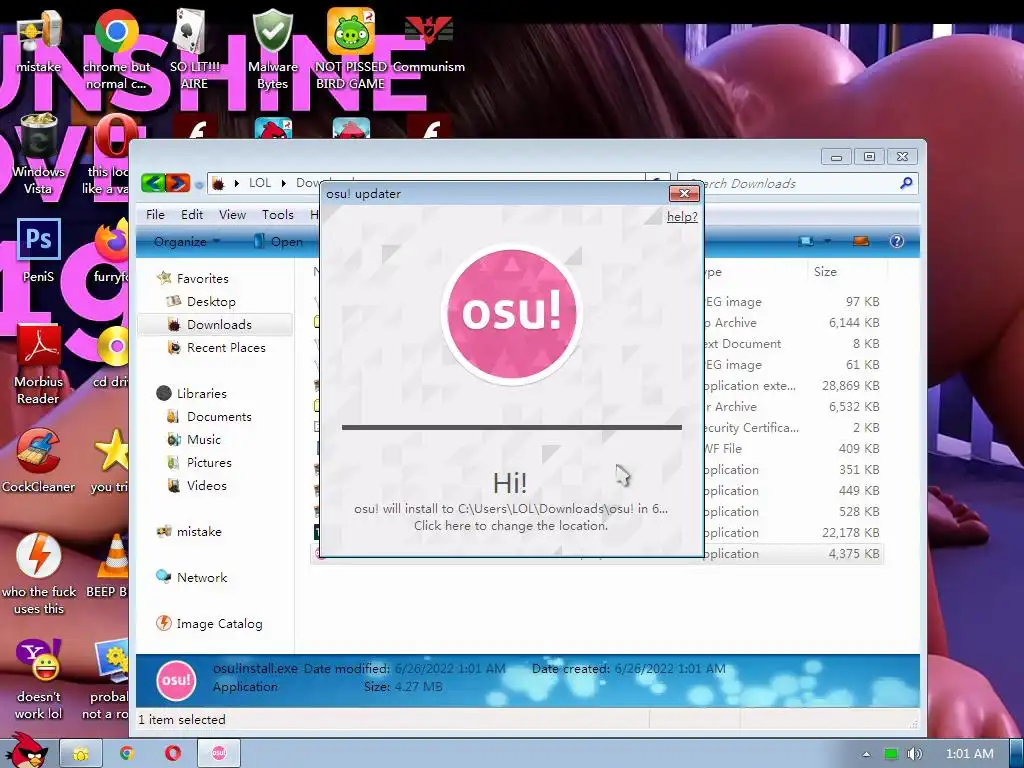Click the Explorer forward arrow button
The height and width of the screenshot is (768, 1024).
point(177,183)
